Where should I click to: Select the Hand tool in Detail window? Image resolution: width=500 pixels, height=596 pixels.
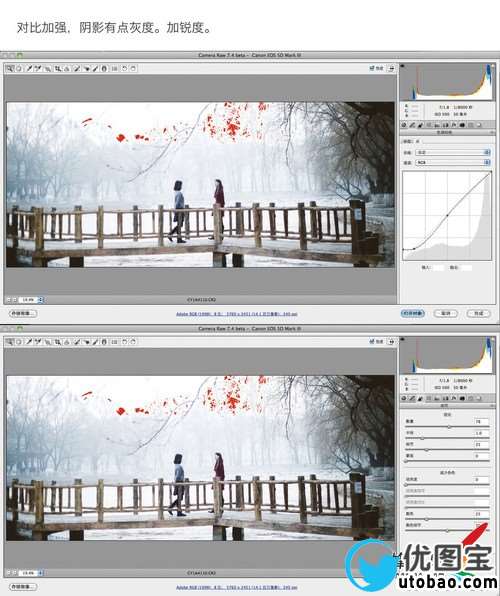(19, 342)
